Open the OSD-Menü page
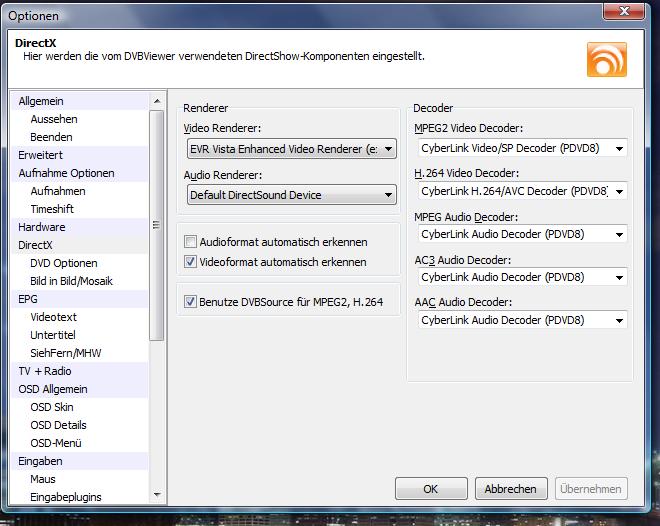Viewport: 660px width, 526px height. coord(56,443)
